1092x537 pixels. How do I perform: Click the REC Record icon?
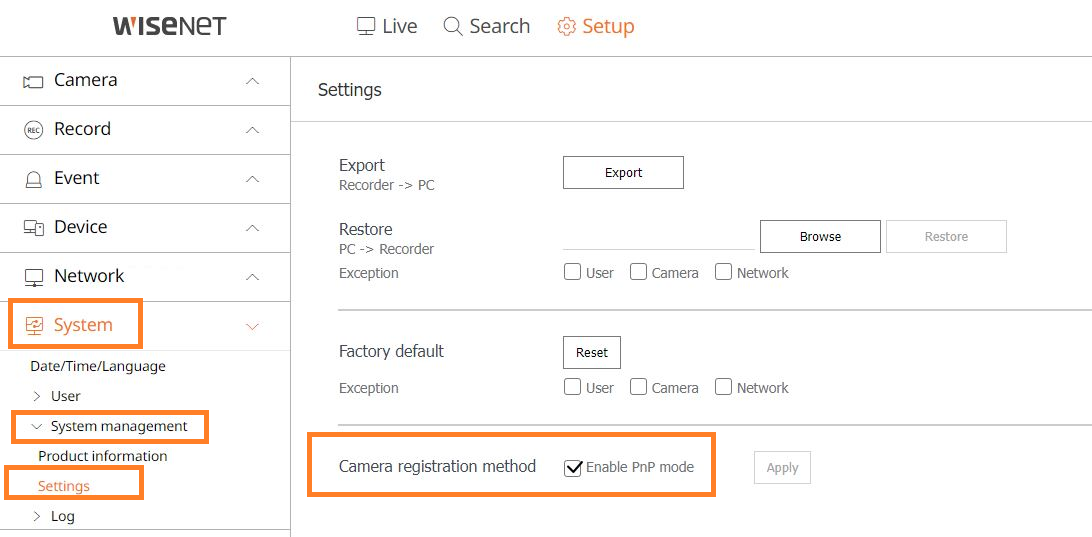tap(33, 130)
